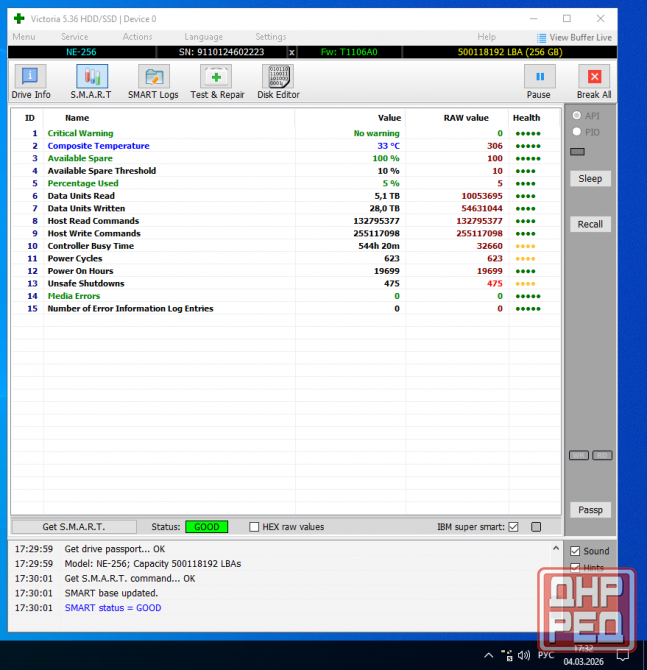
Task: Switch to the S.M.A.R.T view
Action: 91,82
